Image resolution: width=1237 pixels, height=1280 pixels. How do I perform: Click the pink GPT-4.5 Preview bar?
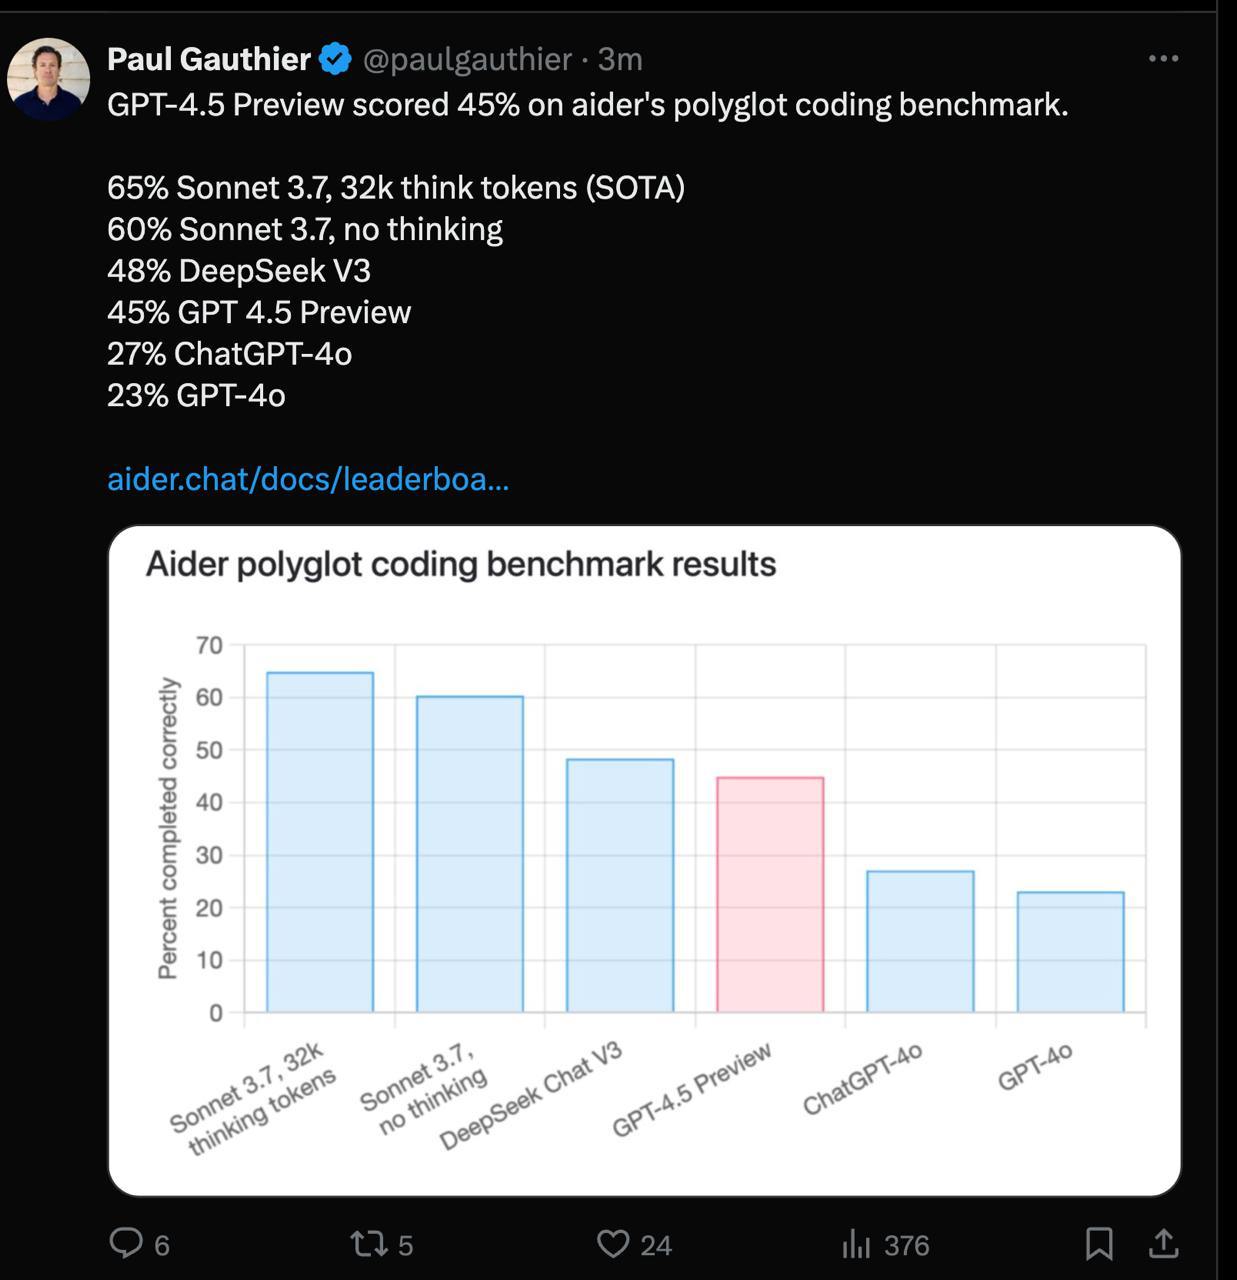pos(770,894)
